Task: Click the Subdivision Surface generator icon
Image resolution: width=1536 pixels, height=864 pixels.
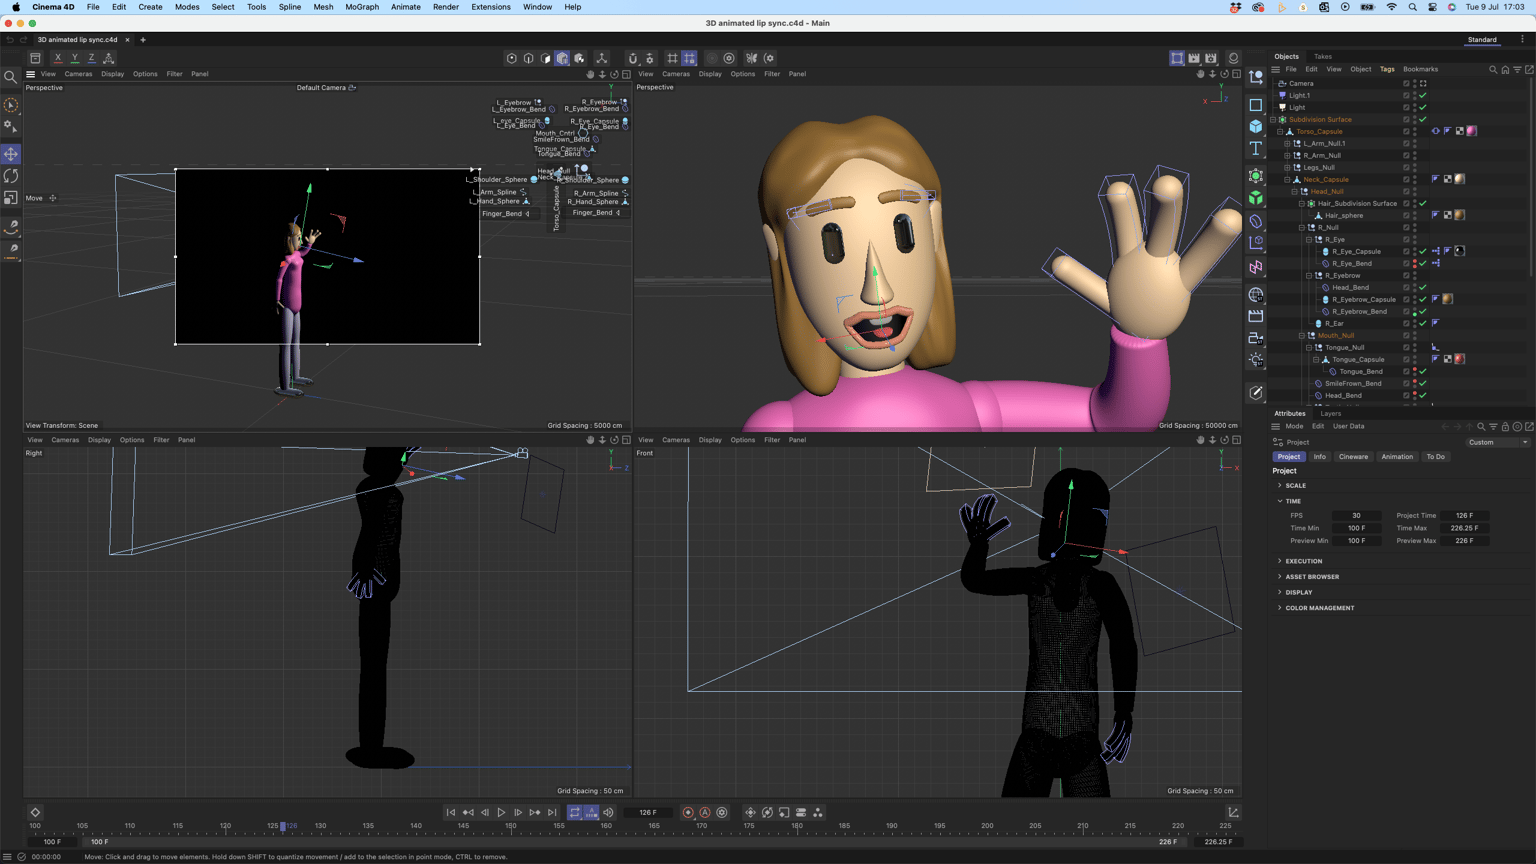Action: (1256, 177)
